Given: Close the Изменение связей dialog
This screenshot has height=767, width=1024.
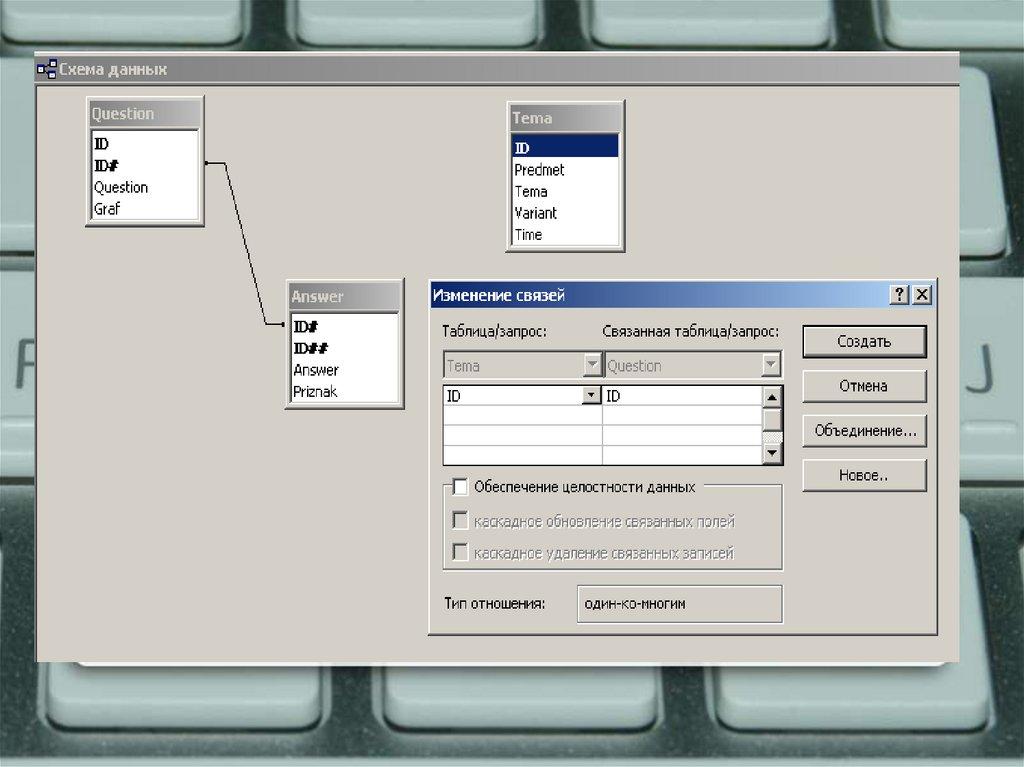Looking at the screenshot, I should (921, 295).
